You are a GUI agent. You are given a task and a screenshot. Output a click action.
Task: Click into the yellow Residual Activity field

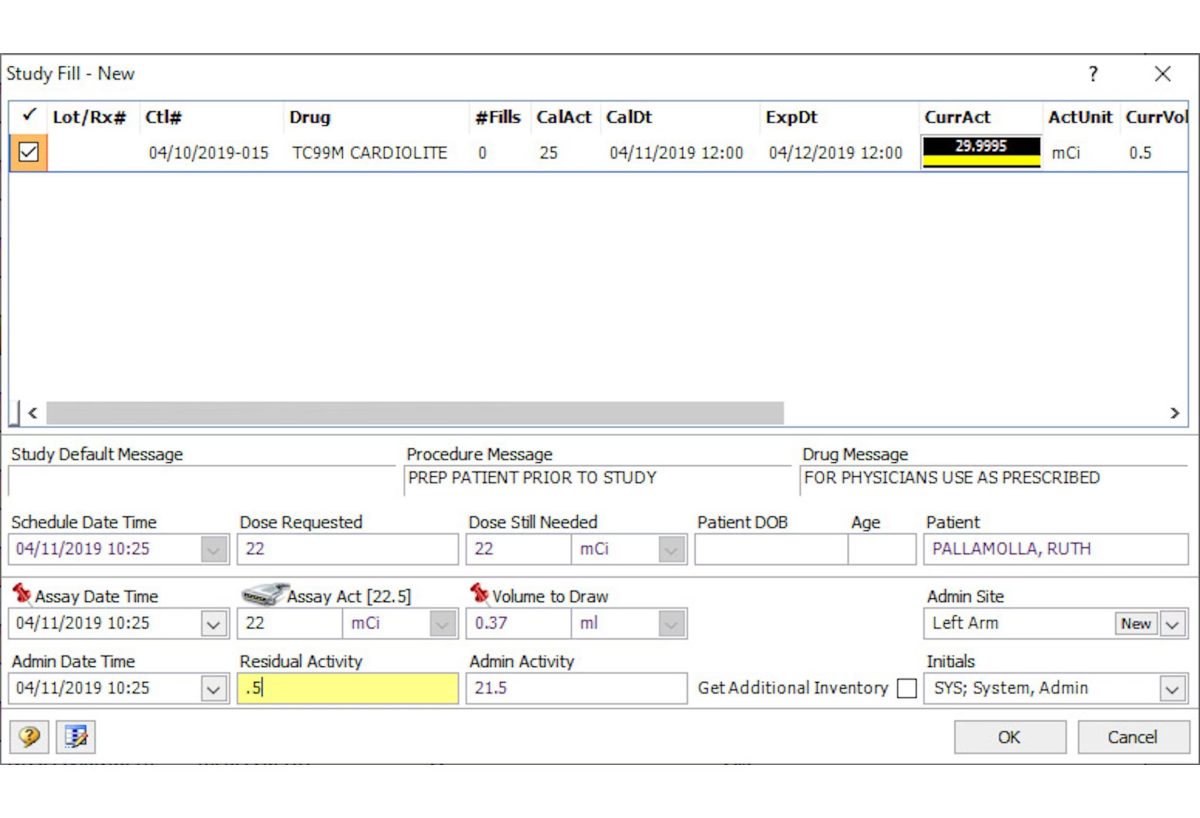[348, 688]
